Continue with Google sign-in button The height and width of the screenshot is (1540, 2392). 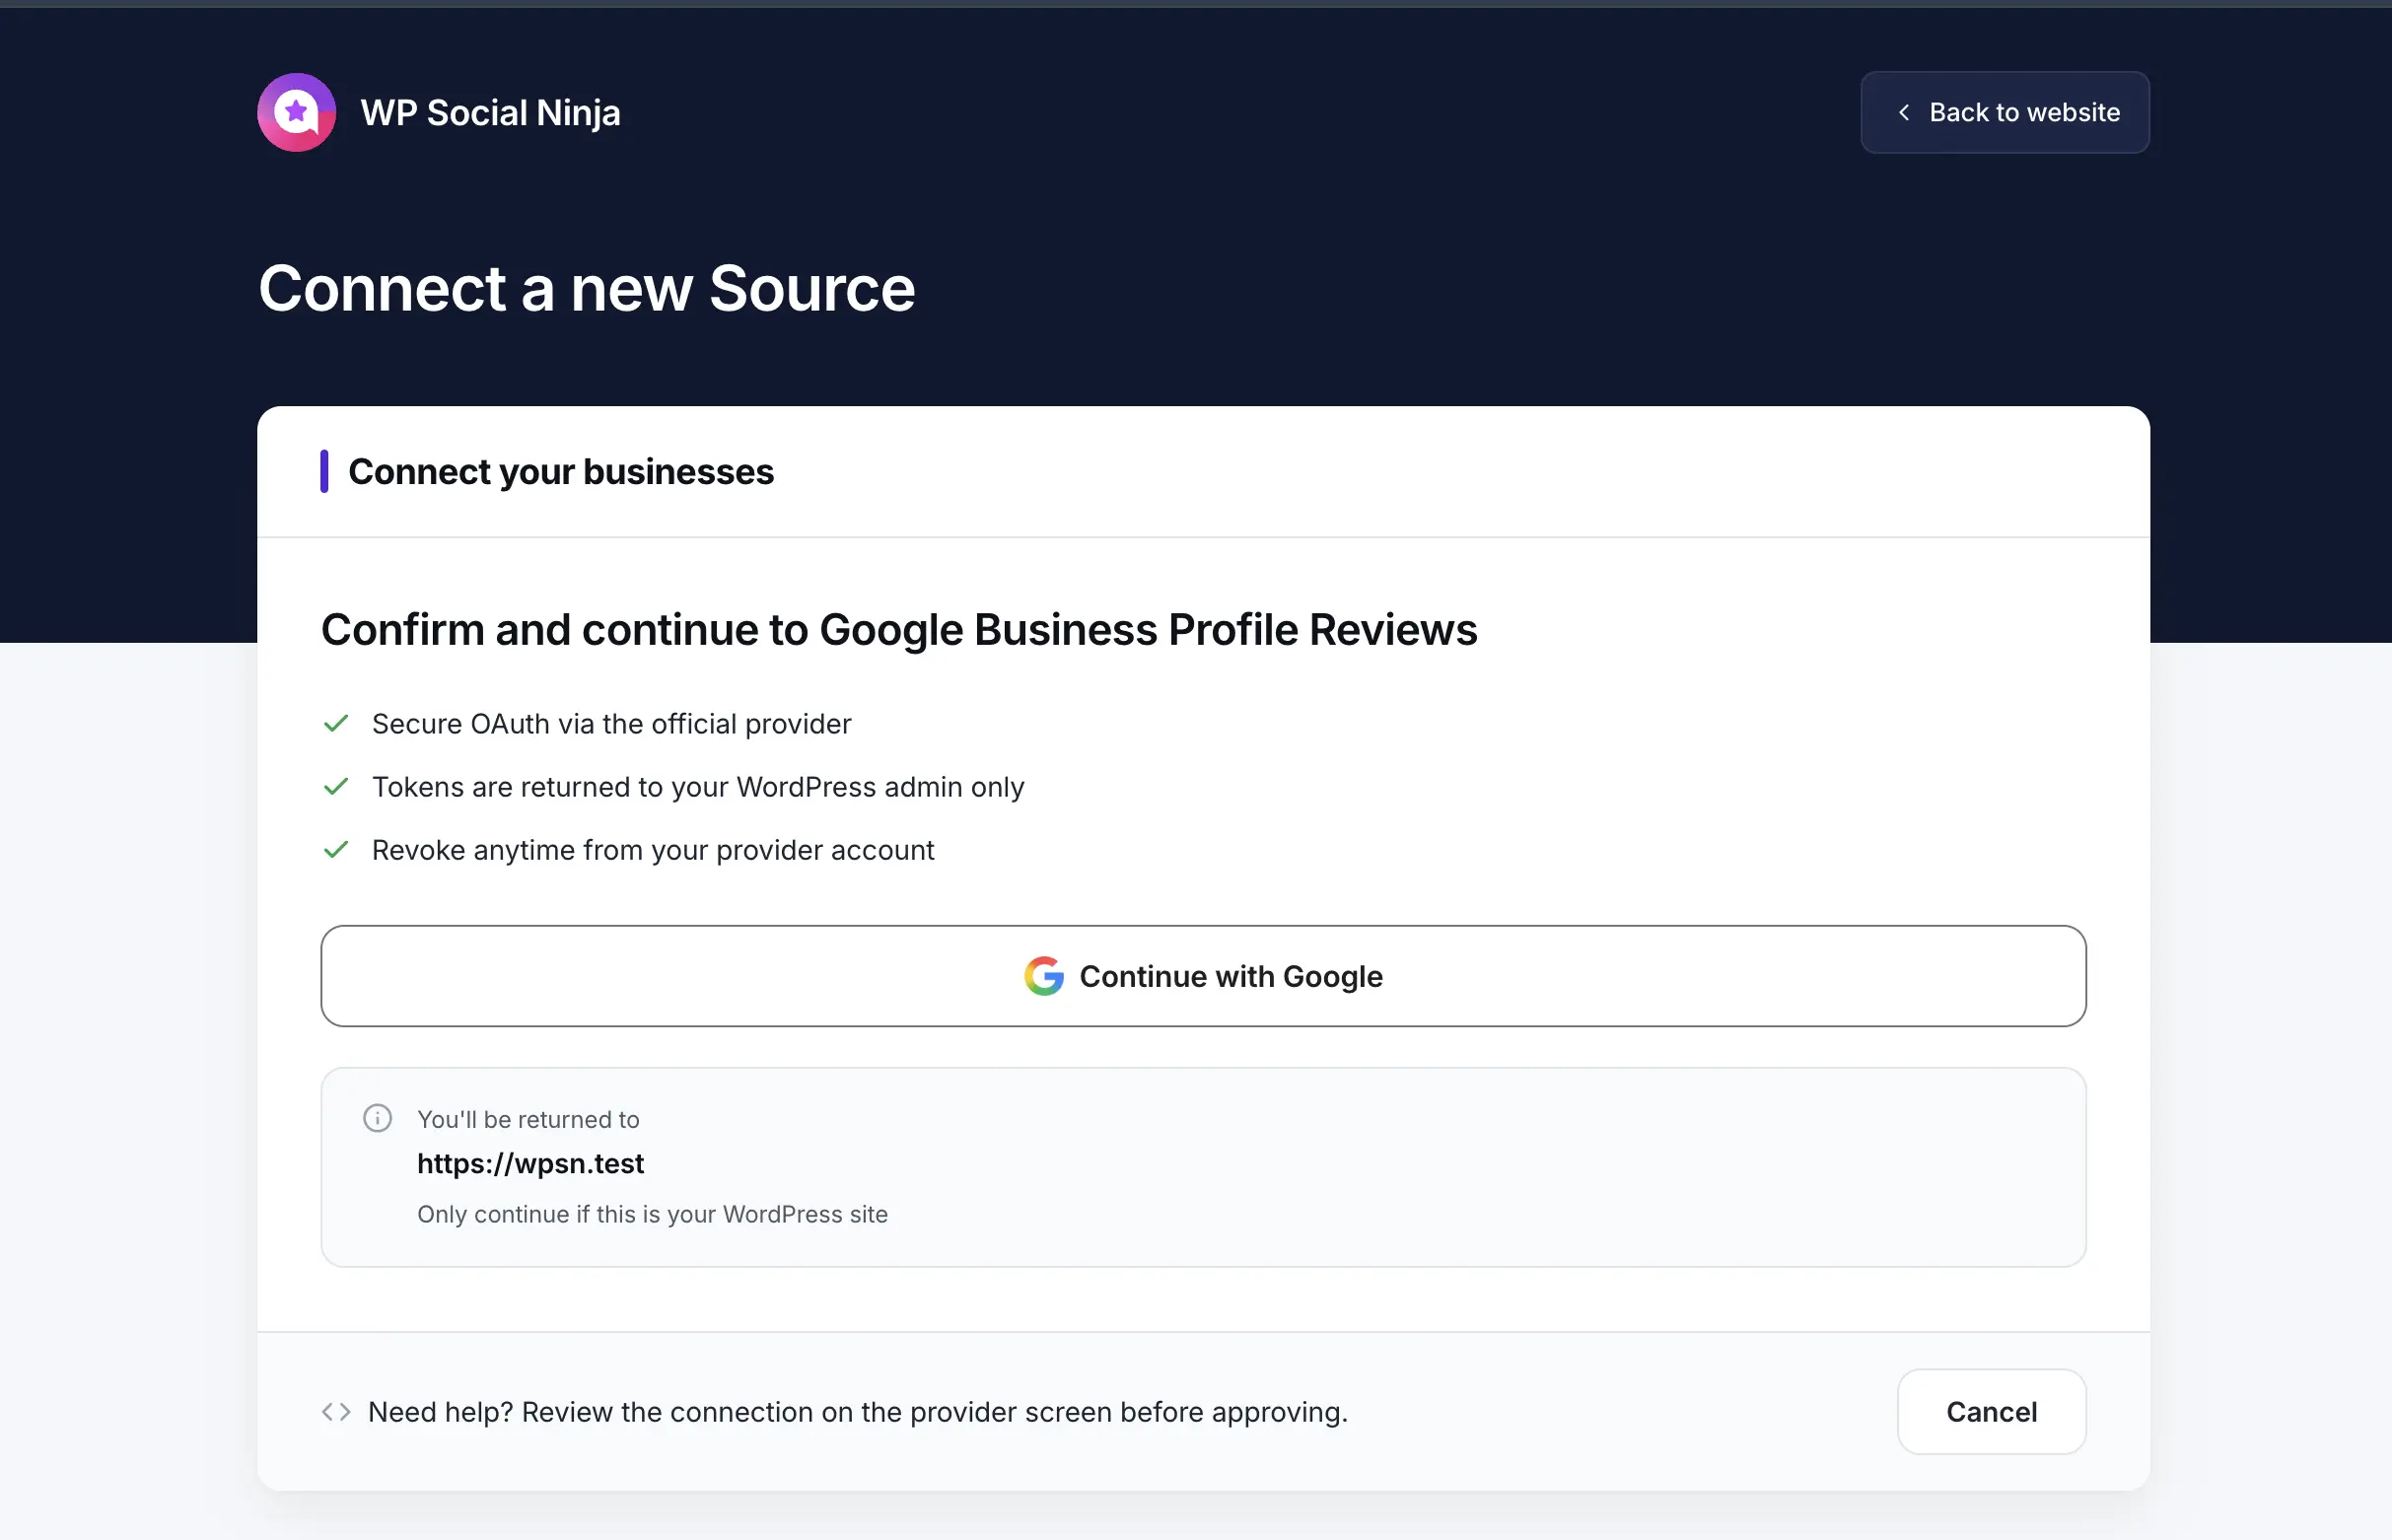tap(1203, 976)
